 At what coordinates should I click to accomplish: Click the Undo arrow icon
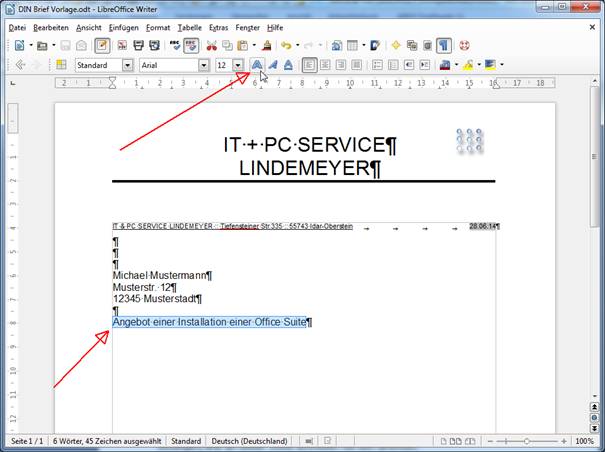click(x=286, y=46)
